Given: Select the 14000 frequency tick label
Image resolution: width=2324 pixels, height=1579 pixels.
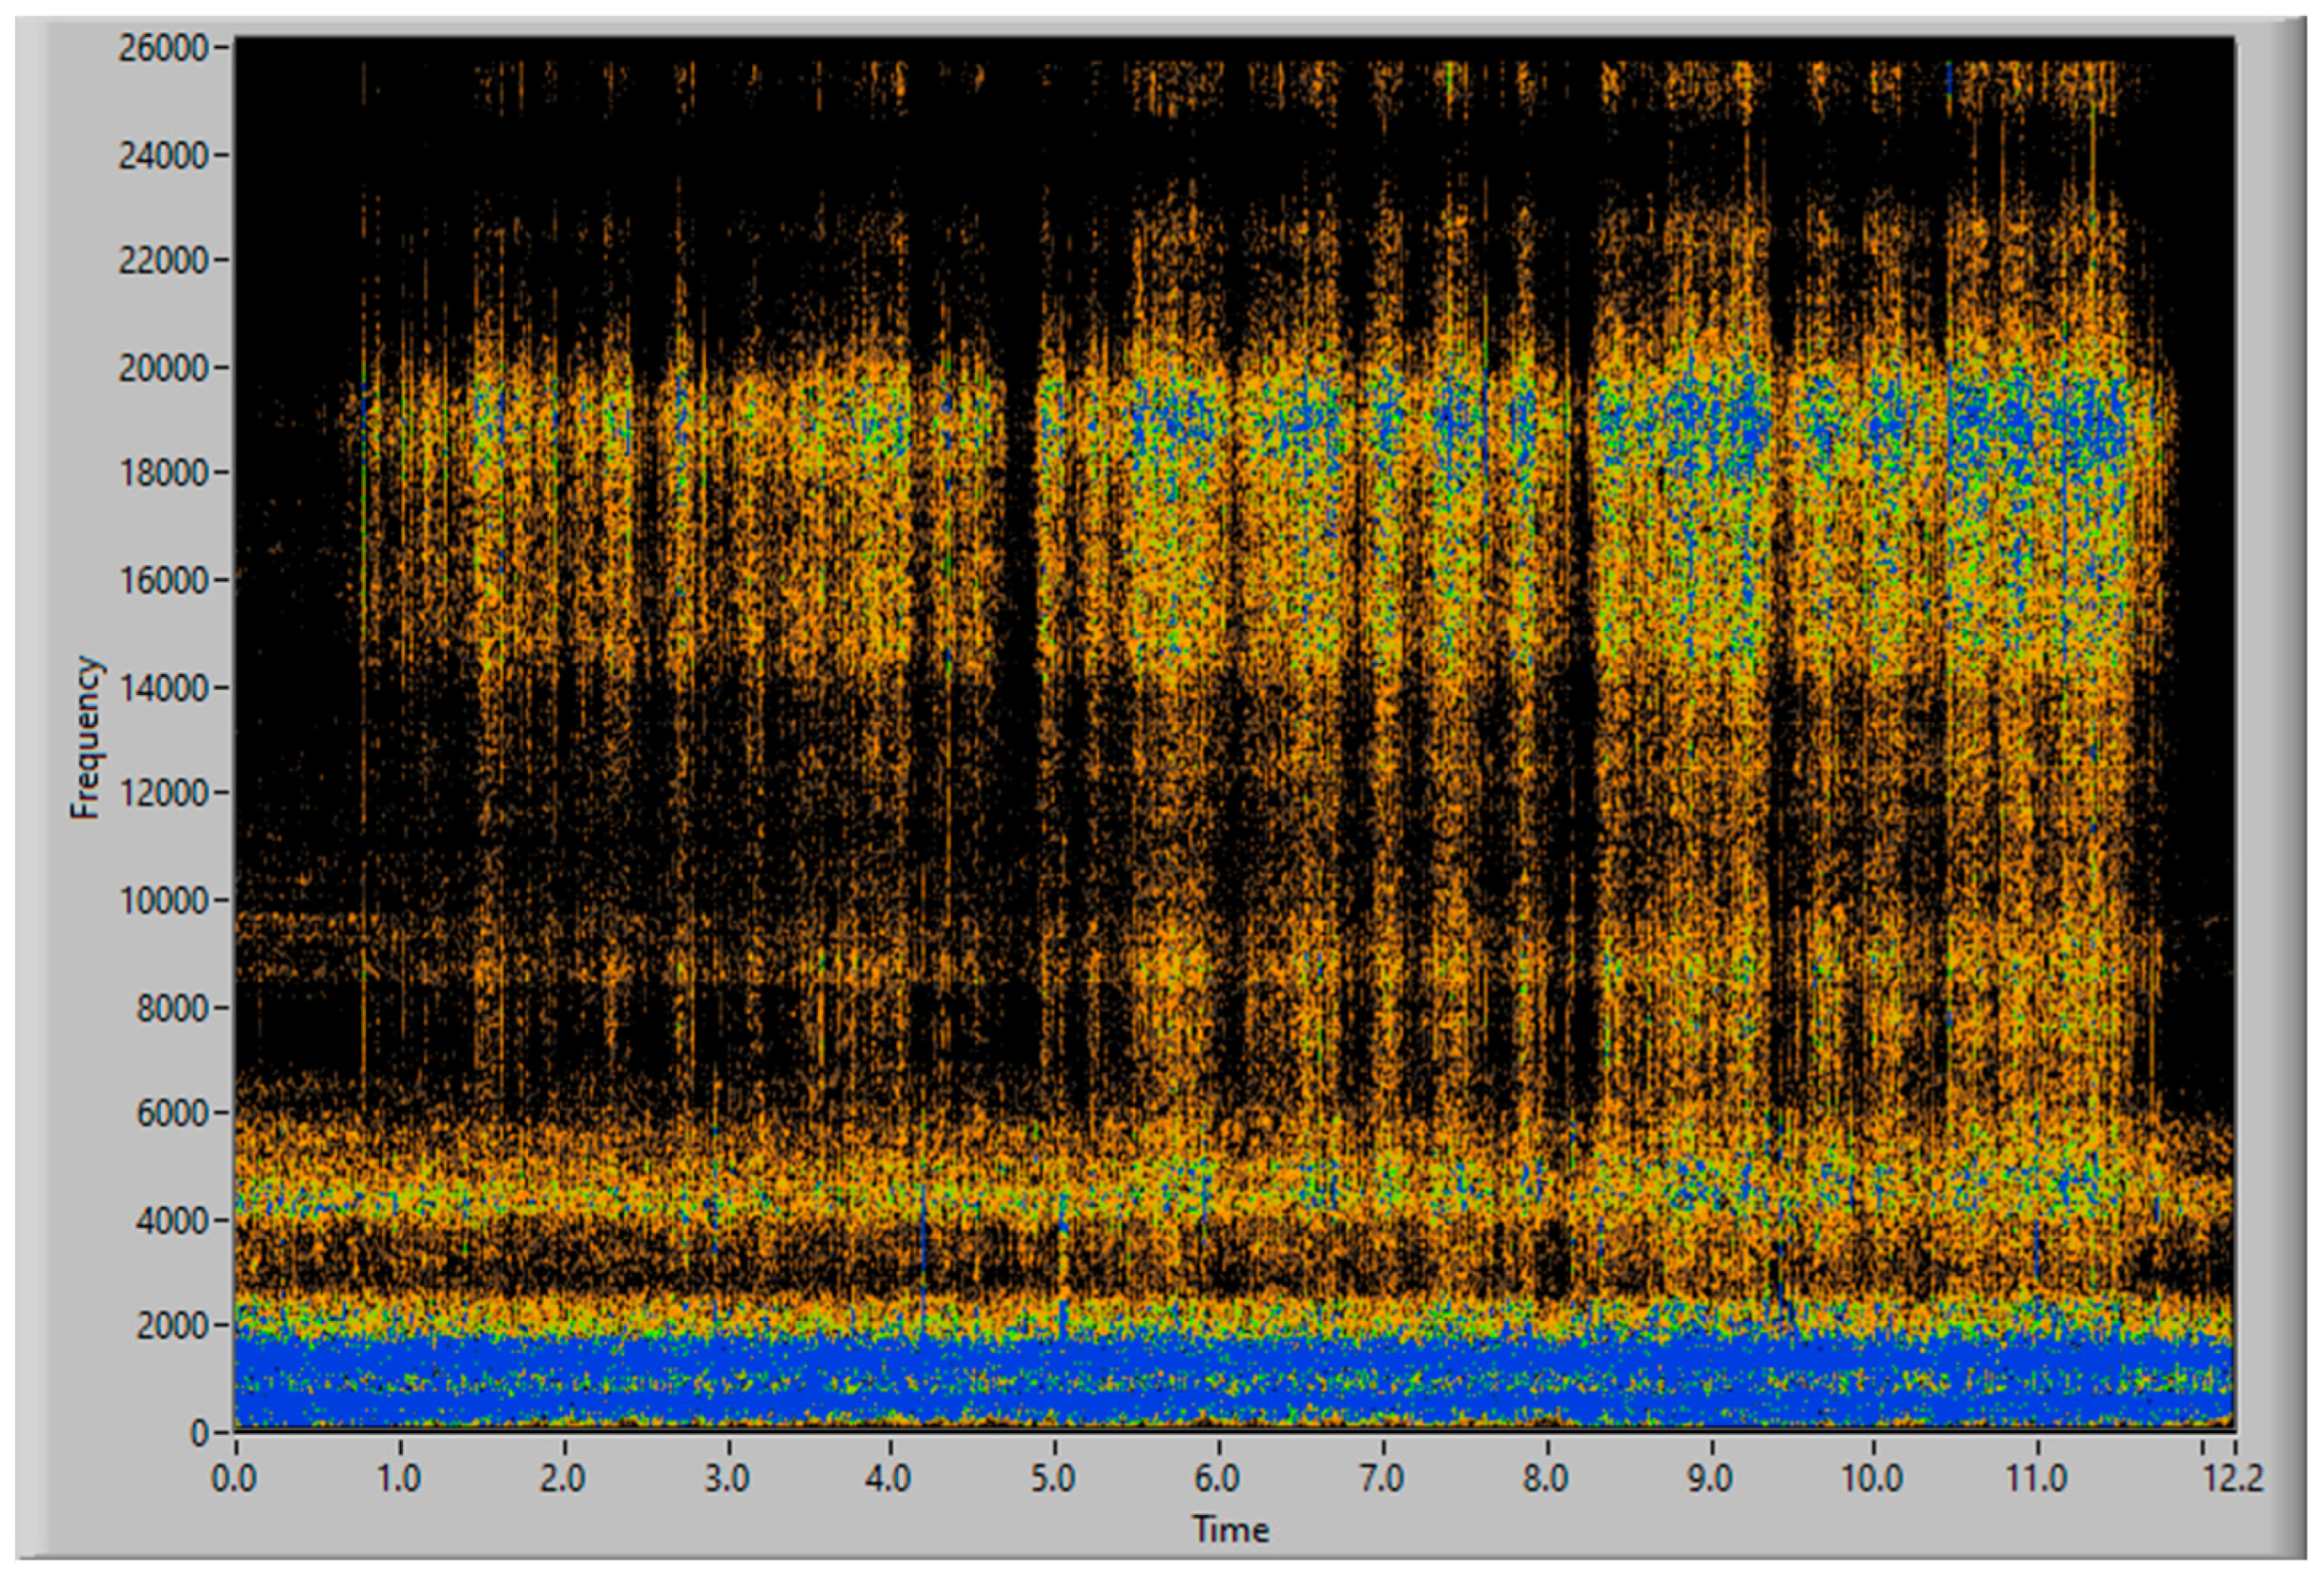Looking at the screenshot, I should [x=162, y=688].
